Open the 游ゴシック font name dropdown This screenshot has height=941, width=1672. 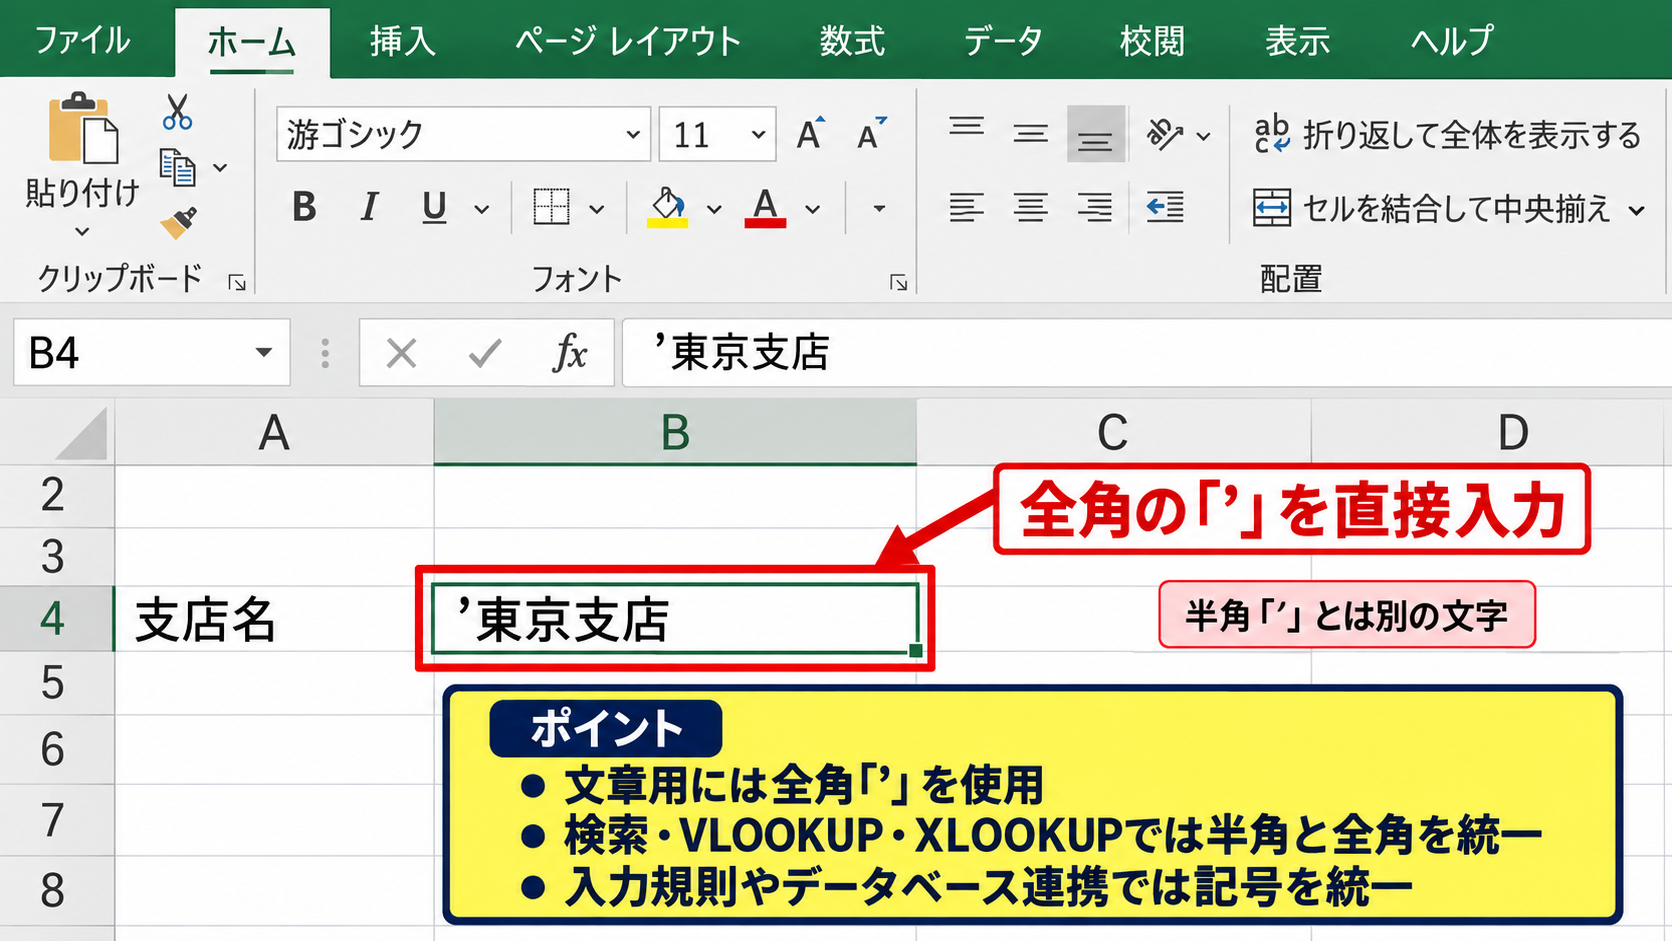tap(633, 134)
